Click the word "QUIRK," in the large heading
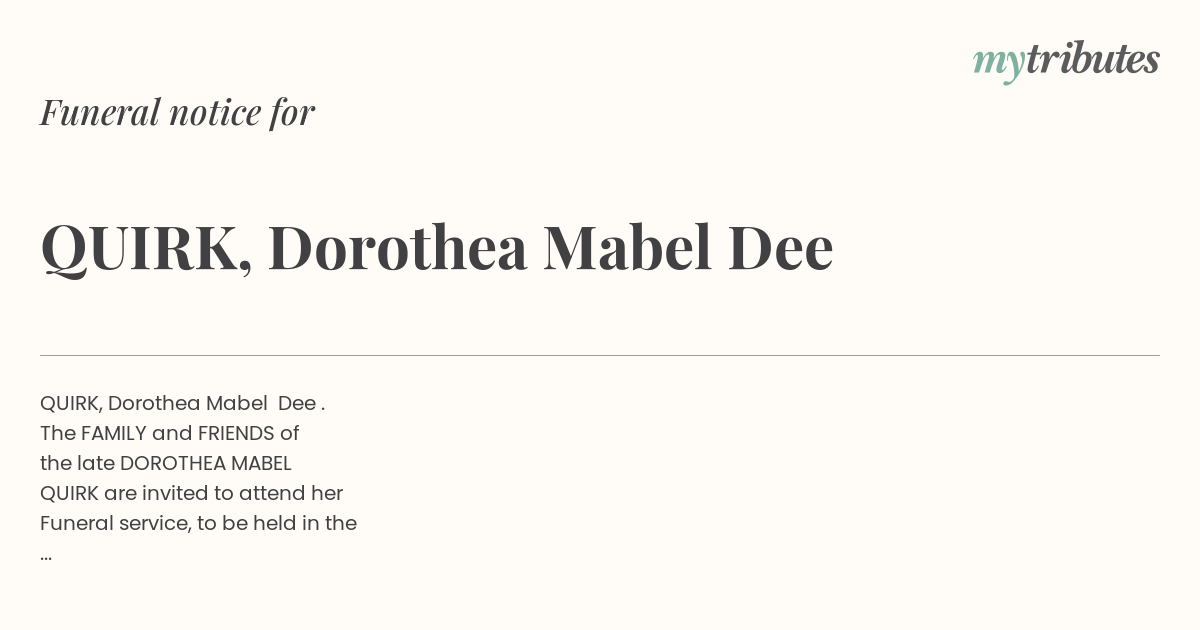This screenshot has height=630, width=1200. click(146, 249)
